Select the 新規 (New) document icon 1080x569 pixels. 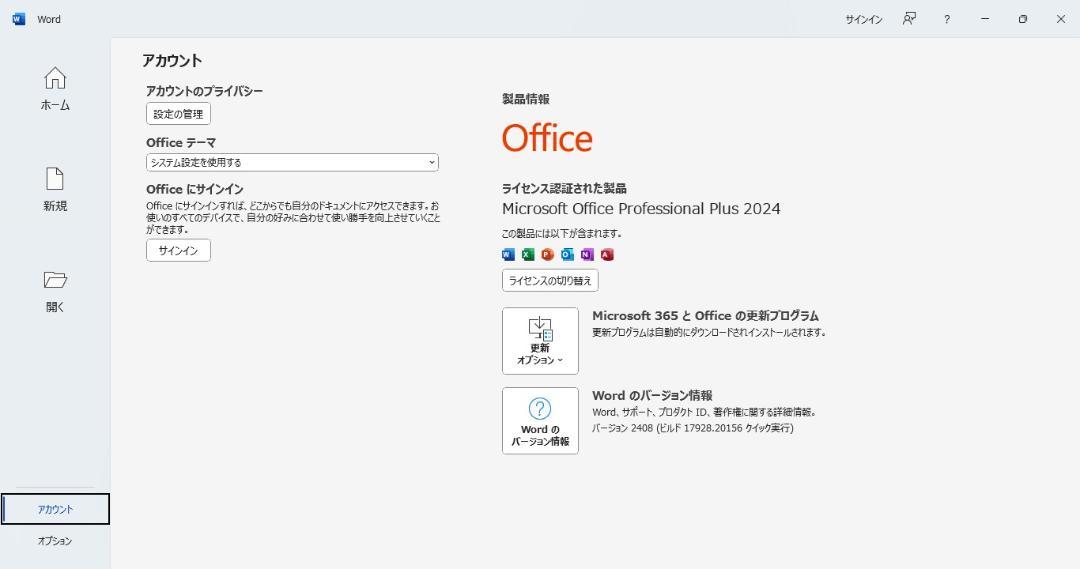click(55, 178)
